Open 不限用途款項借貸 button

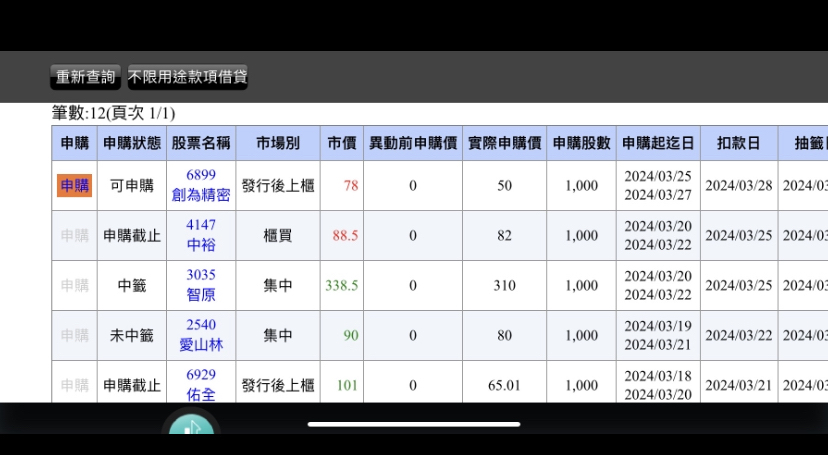point(187,77)
